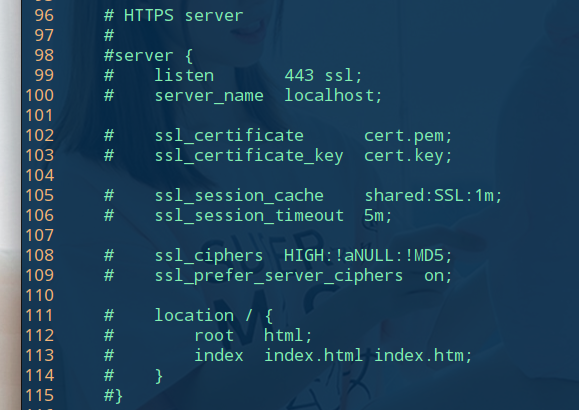The width and height of the screenshot is (579, 410).
Task: Click 'location / {' on line 111
Action: pos(213,315)
